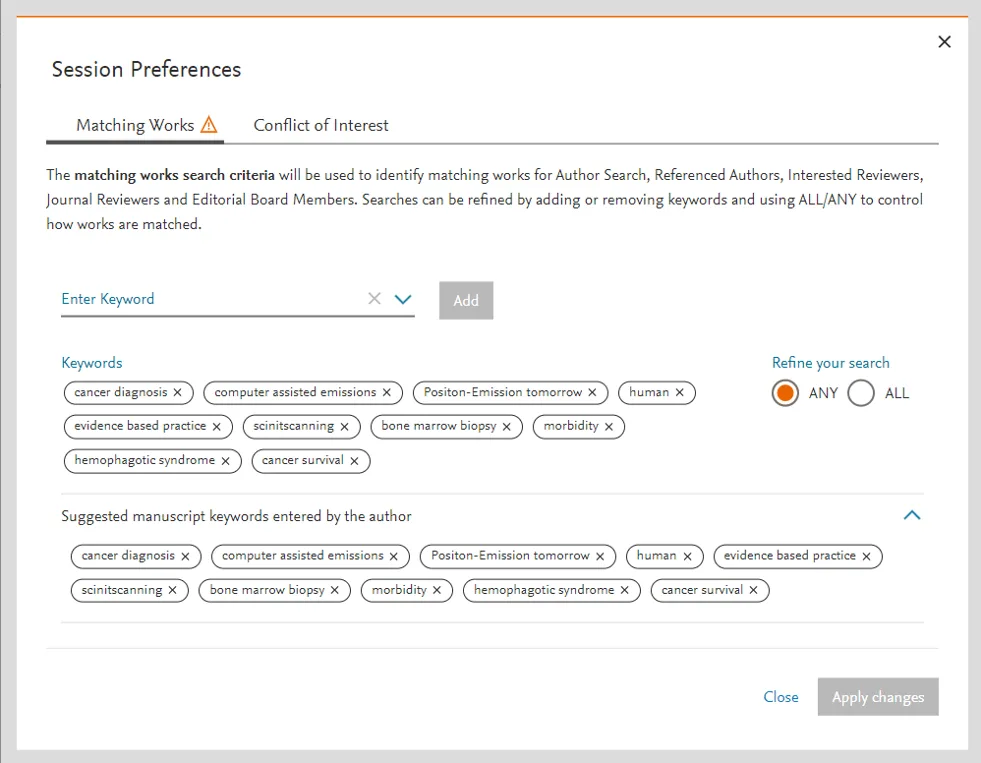Screen dimensions: 981x763
Task: Switch matching mode to ALL
Action: pos(860,393)
